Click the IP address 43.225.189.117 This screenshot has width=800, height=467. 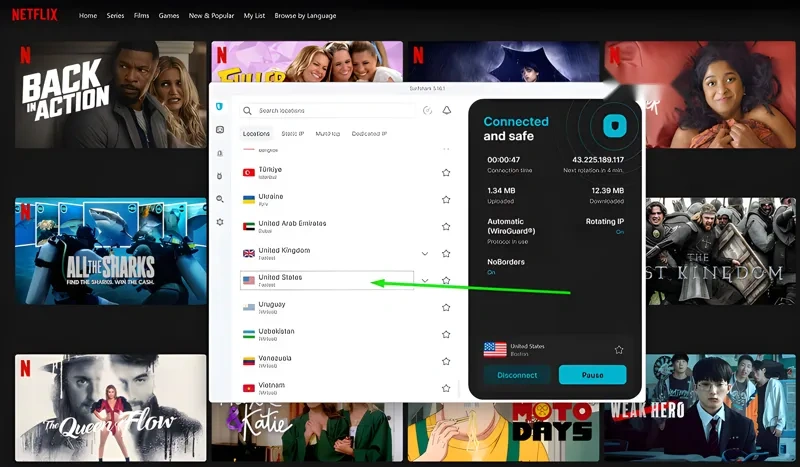(597, 160)
